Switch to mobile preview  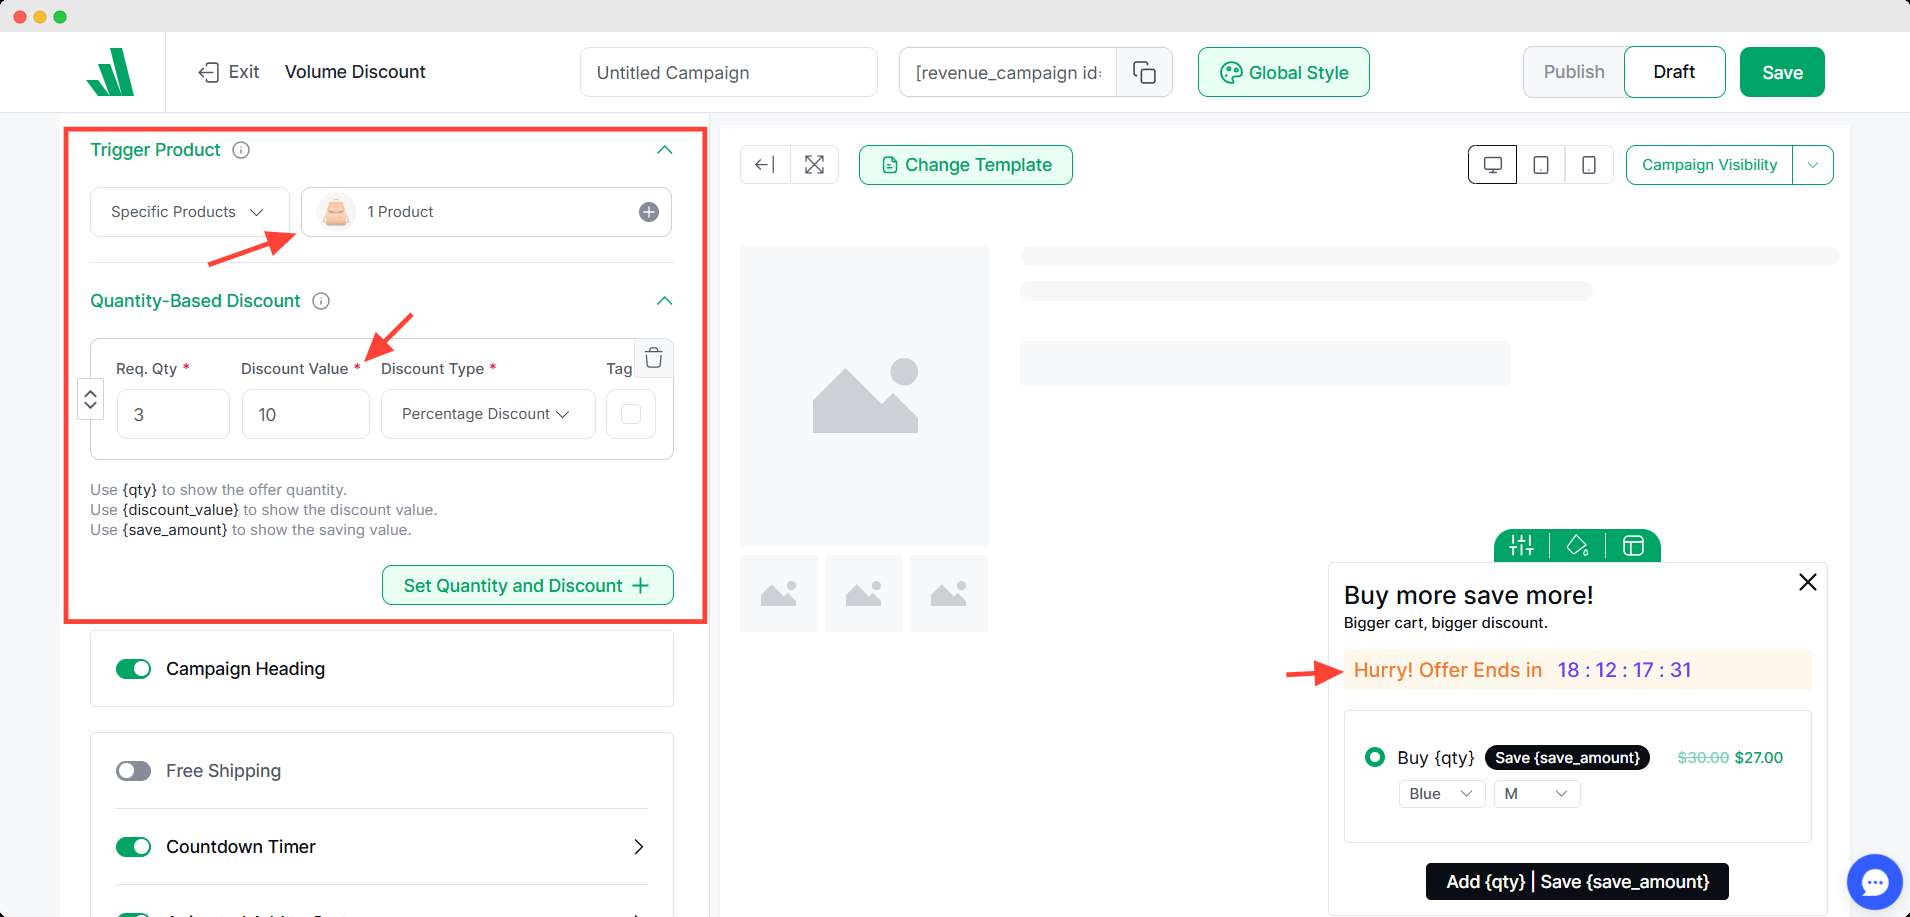pos(1588,165)
